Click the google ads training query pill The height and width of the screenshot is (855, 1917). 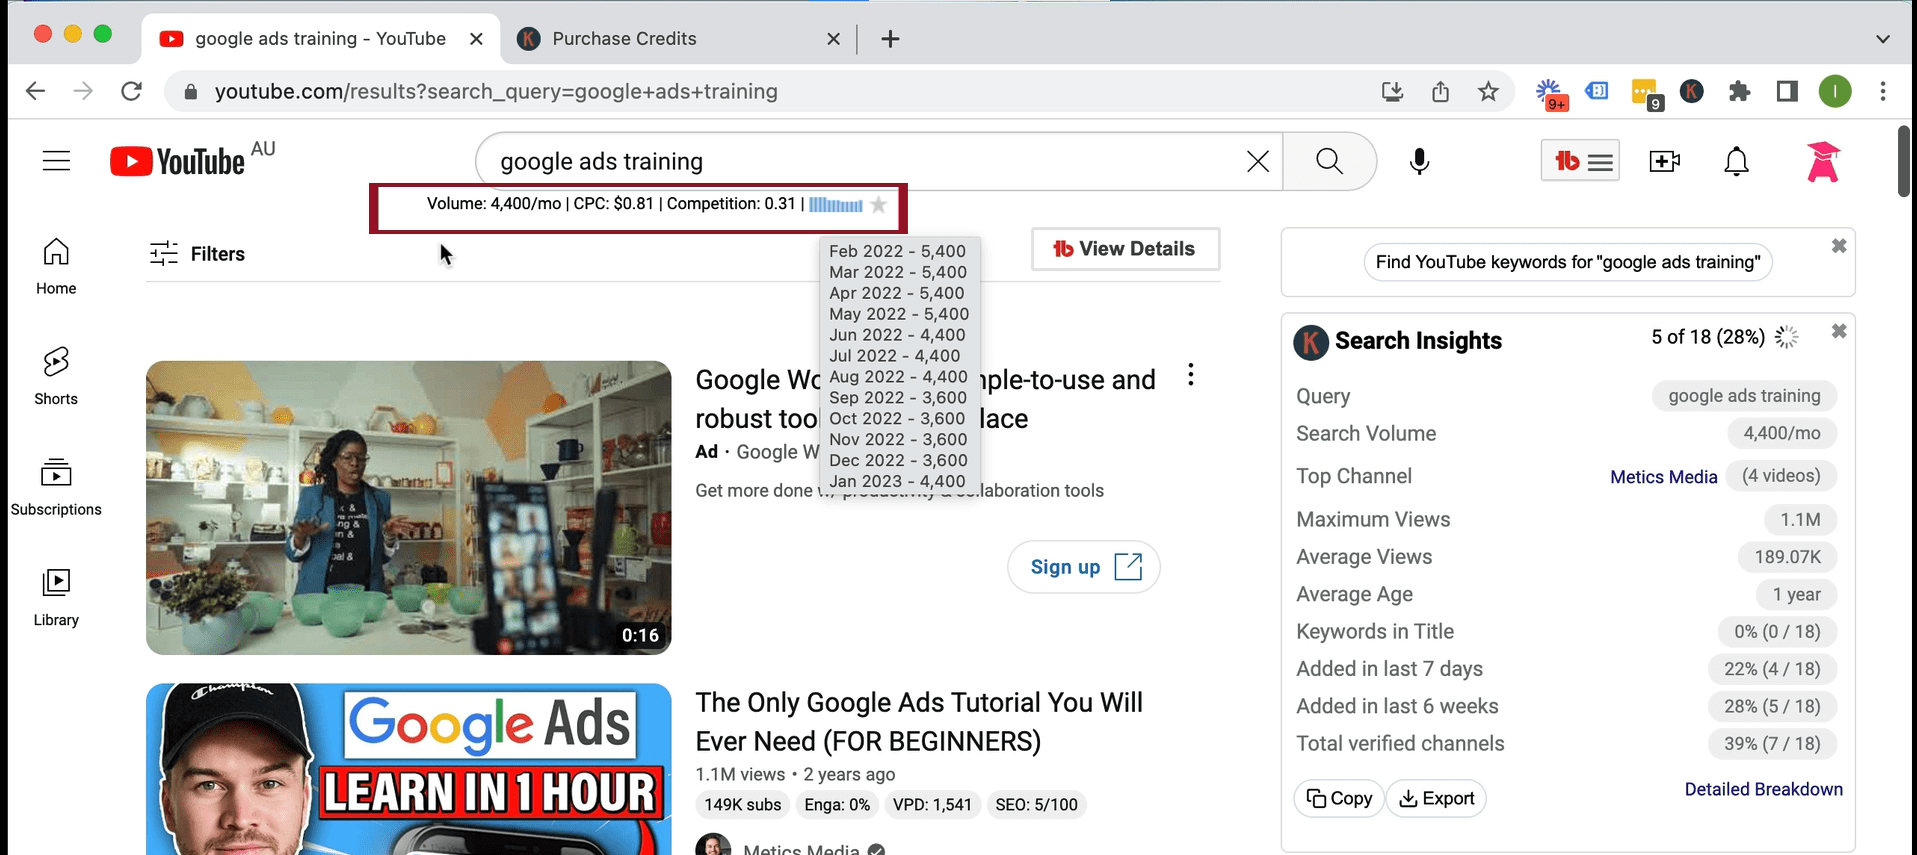pos(1744,396)
